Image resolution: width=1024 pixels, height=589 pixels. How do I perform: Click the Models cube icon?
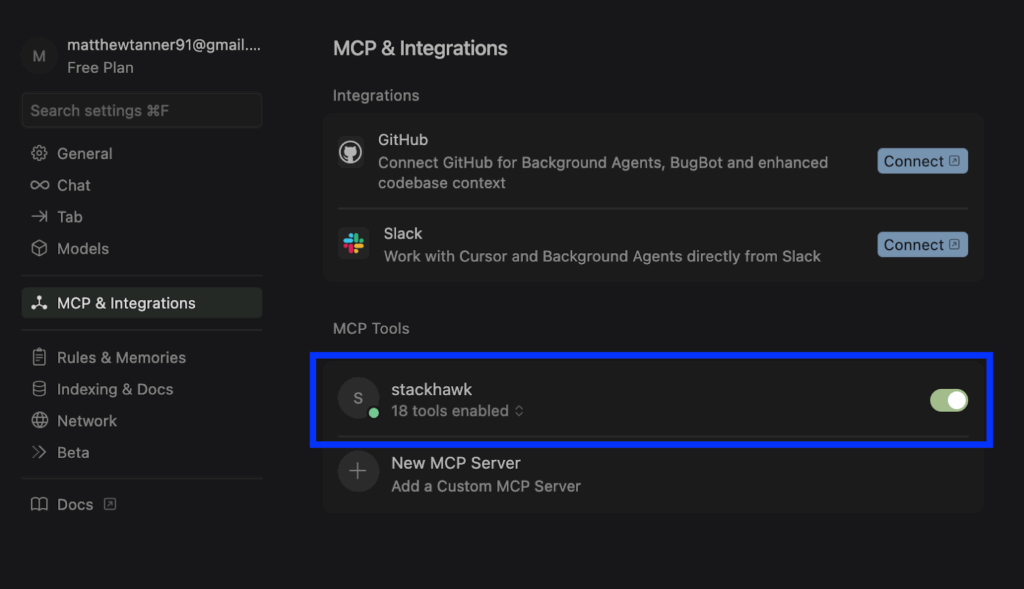(39, 248)
